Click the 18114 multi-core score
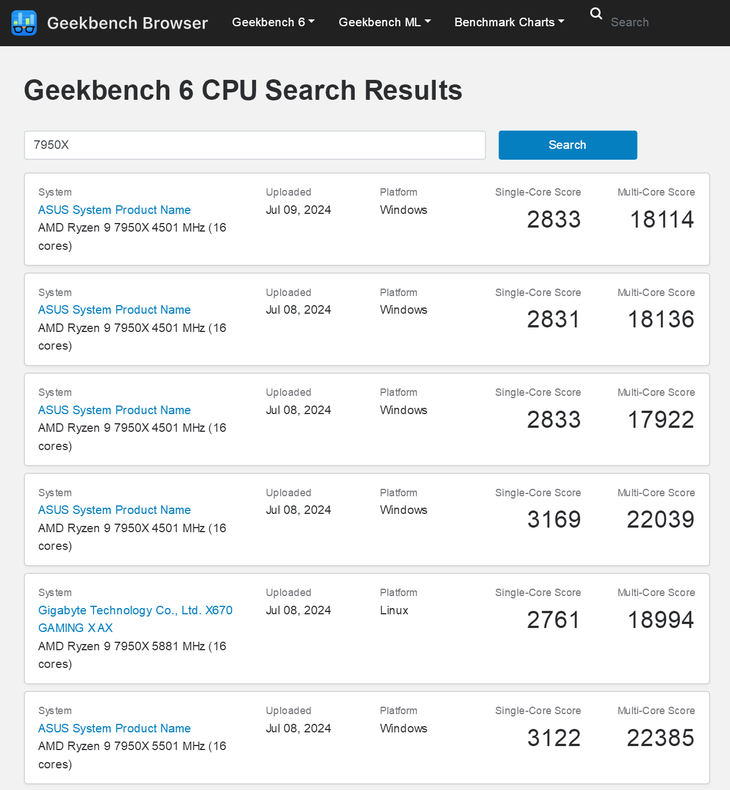730x790 pixels. click(x=661, y=219)
